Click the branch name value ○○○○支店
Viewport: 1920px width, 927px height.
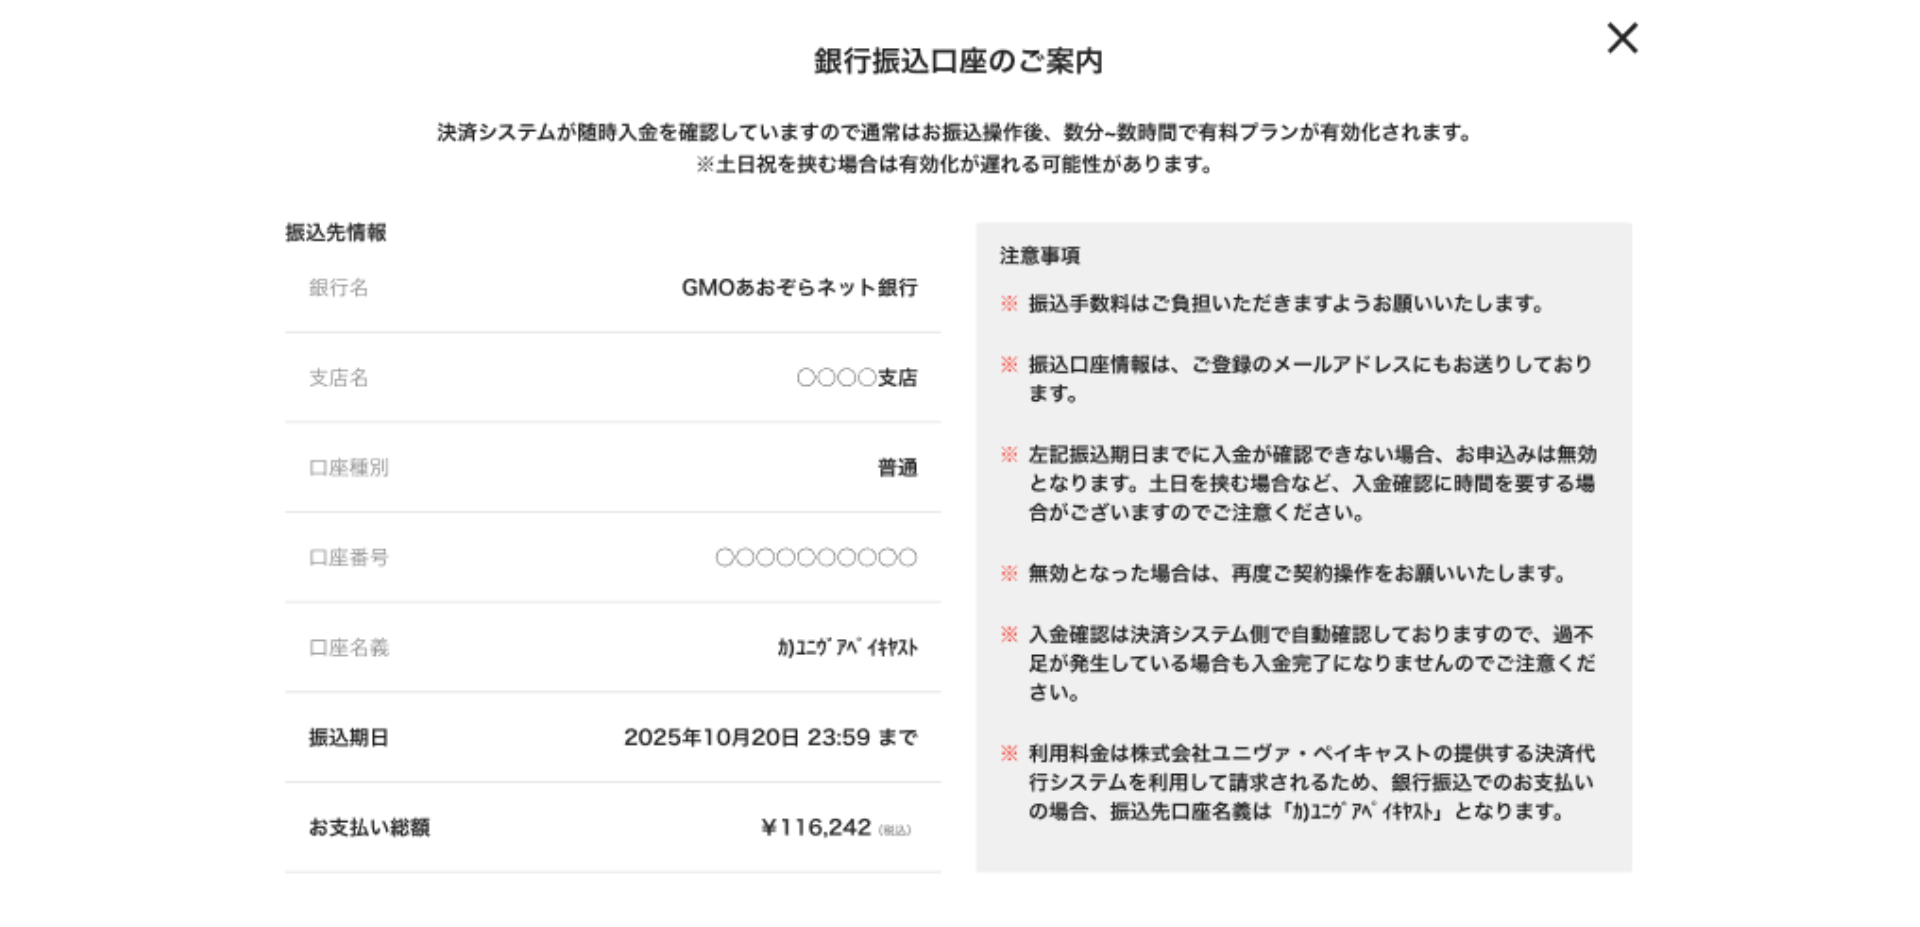click(x=856, y=378)
